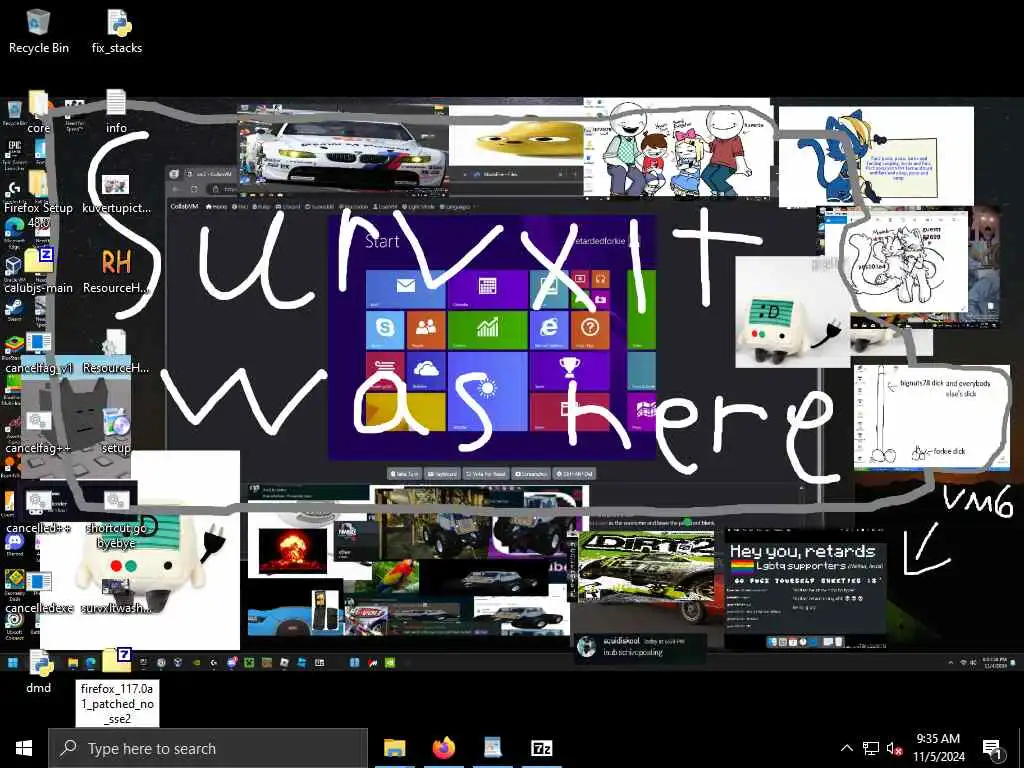Show hidden system tray icons
1024x768 pixels.
[846, 748]
